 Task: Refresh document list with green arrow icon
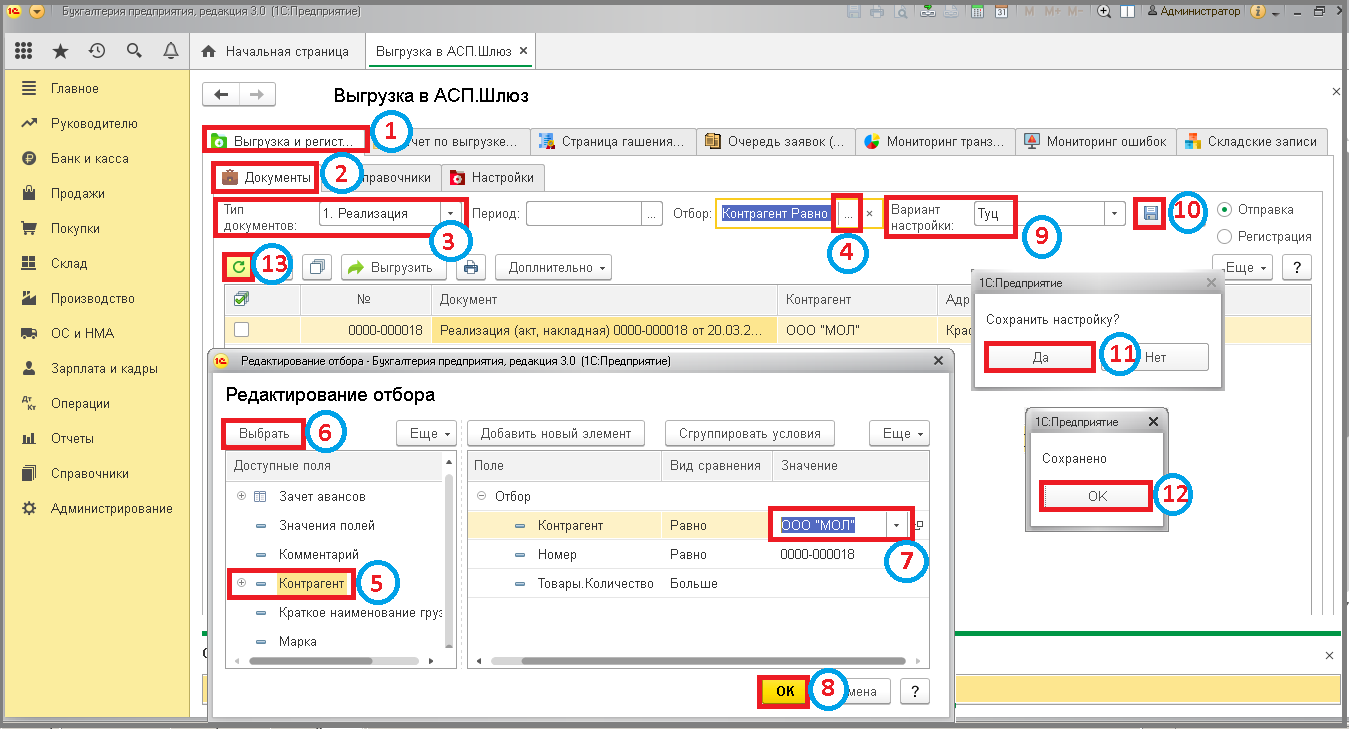click(239, 267)
